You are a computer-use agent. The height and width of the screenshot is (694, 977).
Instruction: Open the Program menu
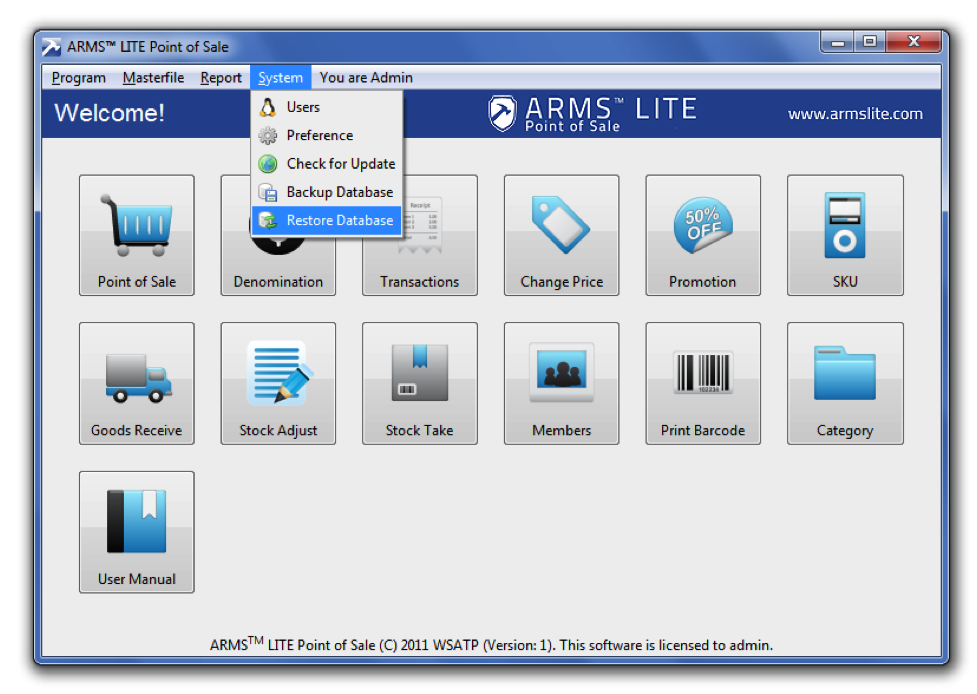(78, 77)
